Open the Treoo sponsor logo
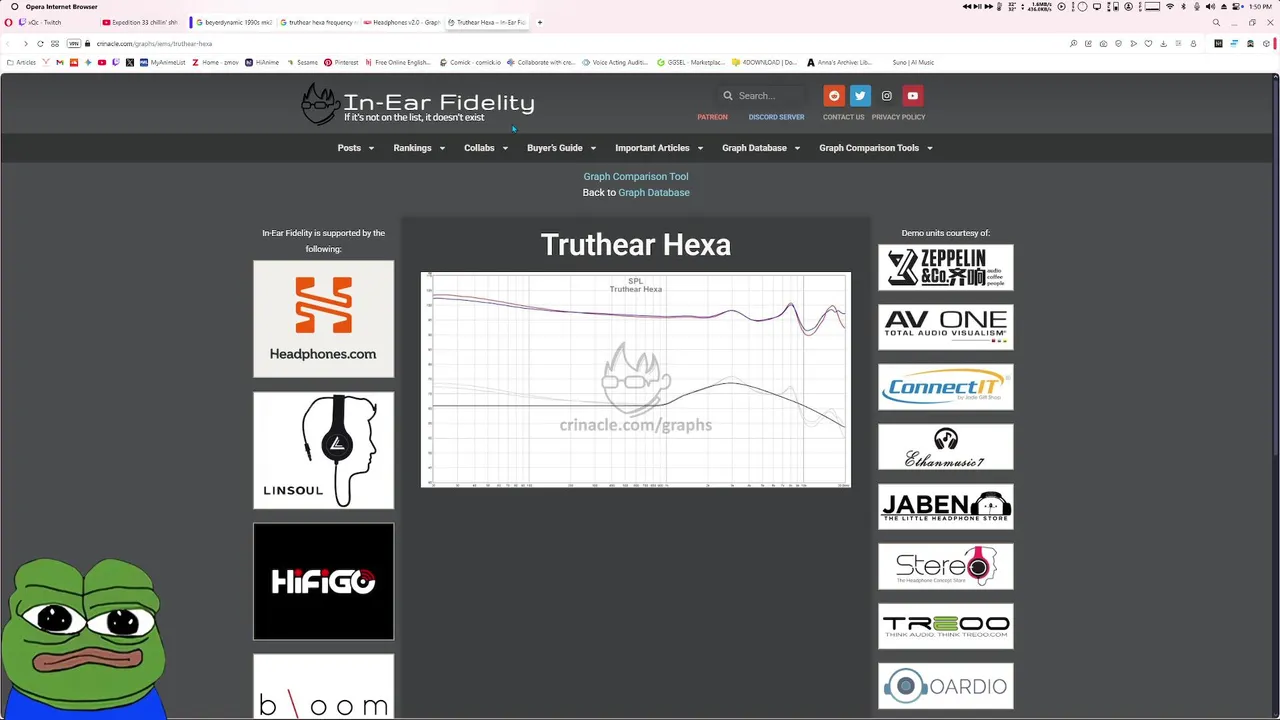The width and height of the screenshot is (1280, 720). [945, 626]
